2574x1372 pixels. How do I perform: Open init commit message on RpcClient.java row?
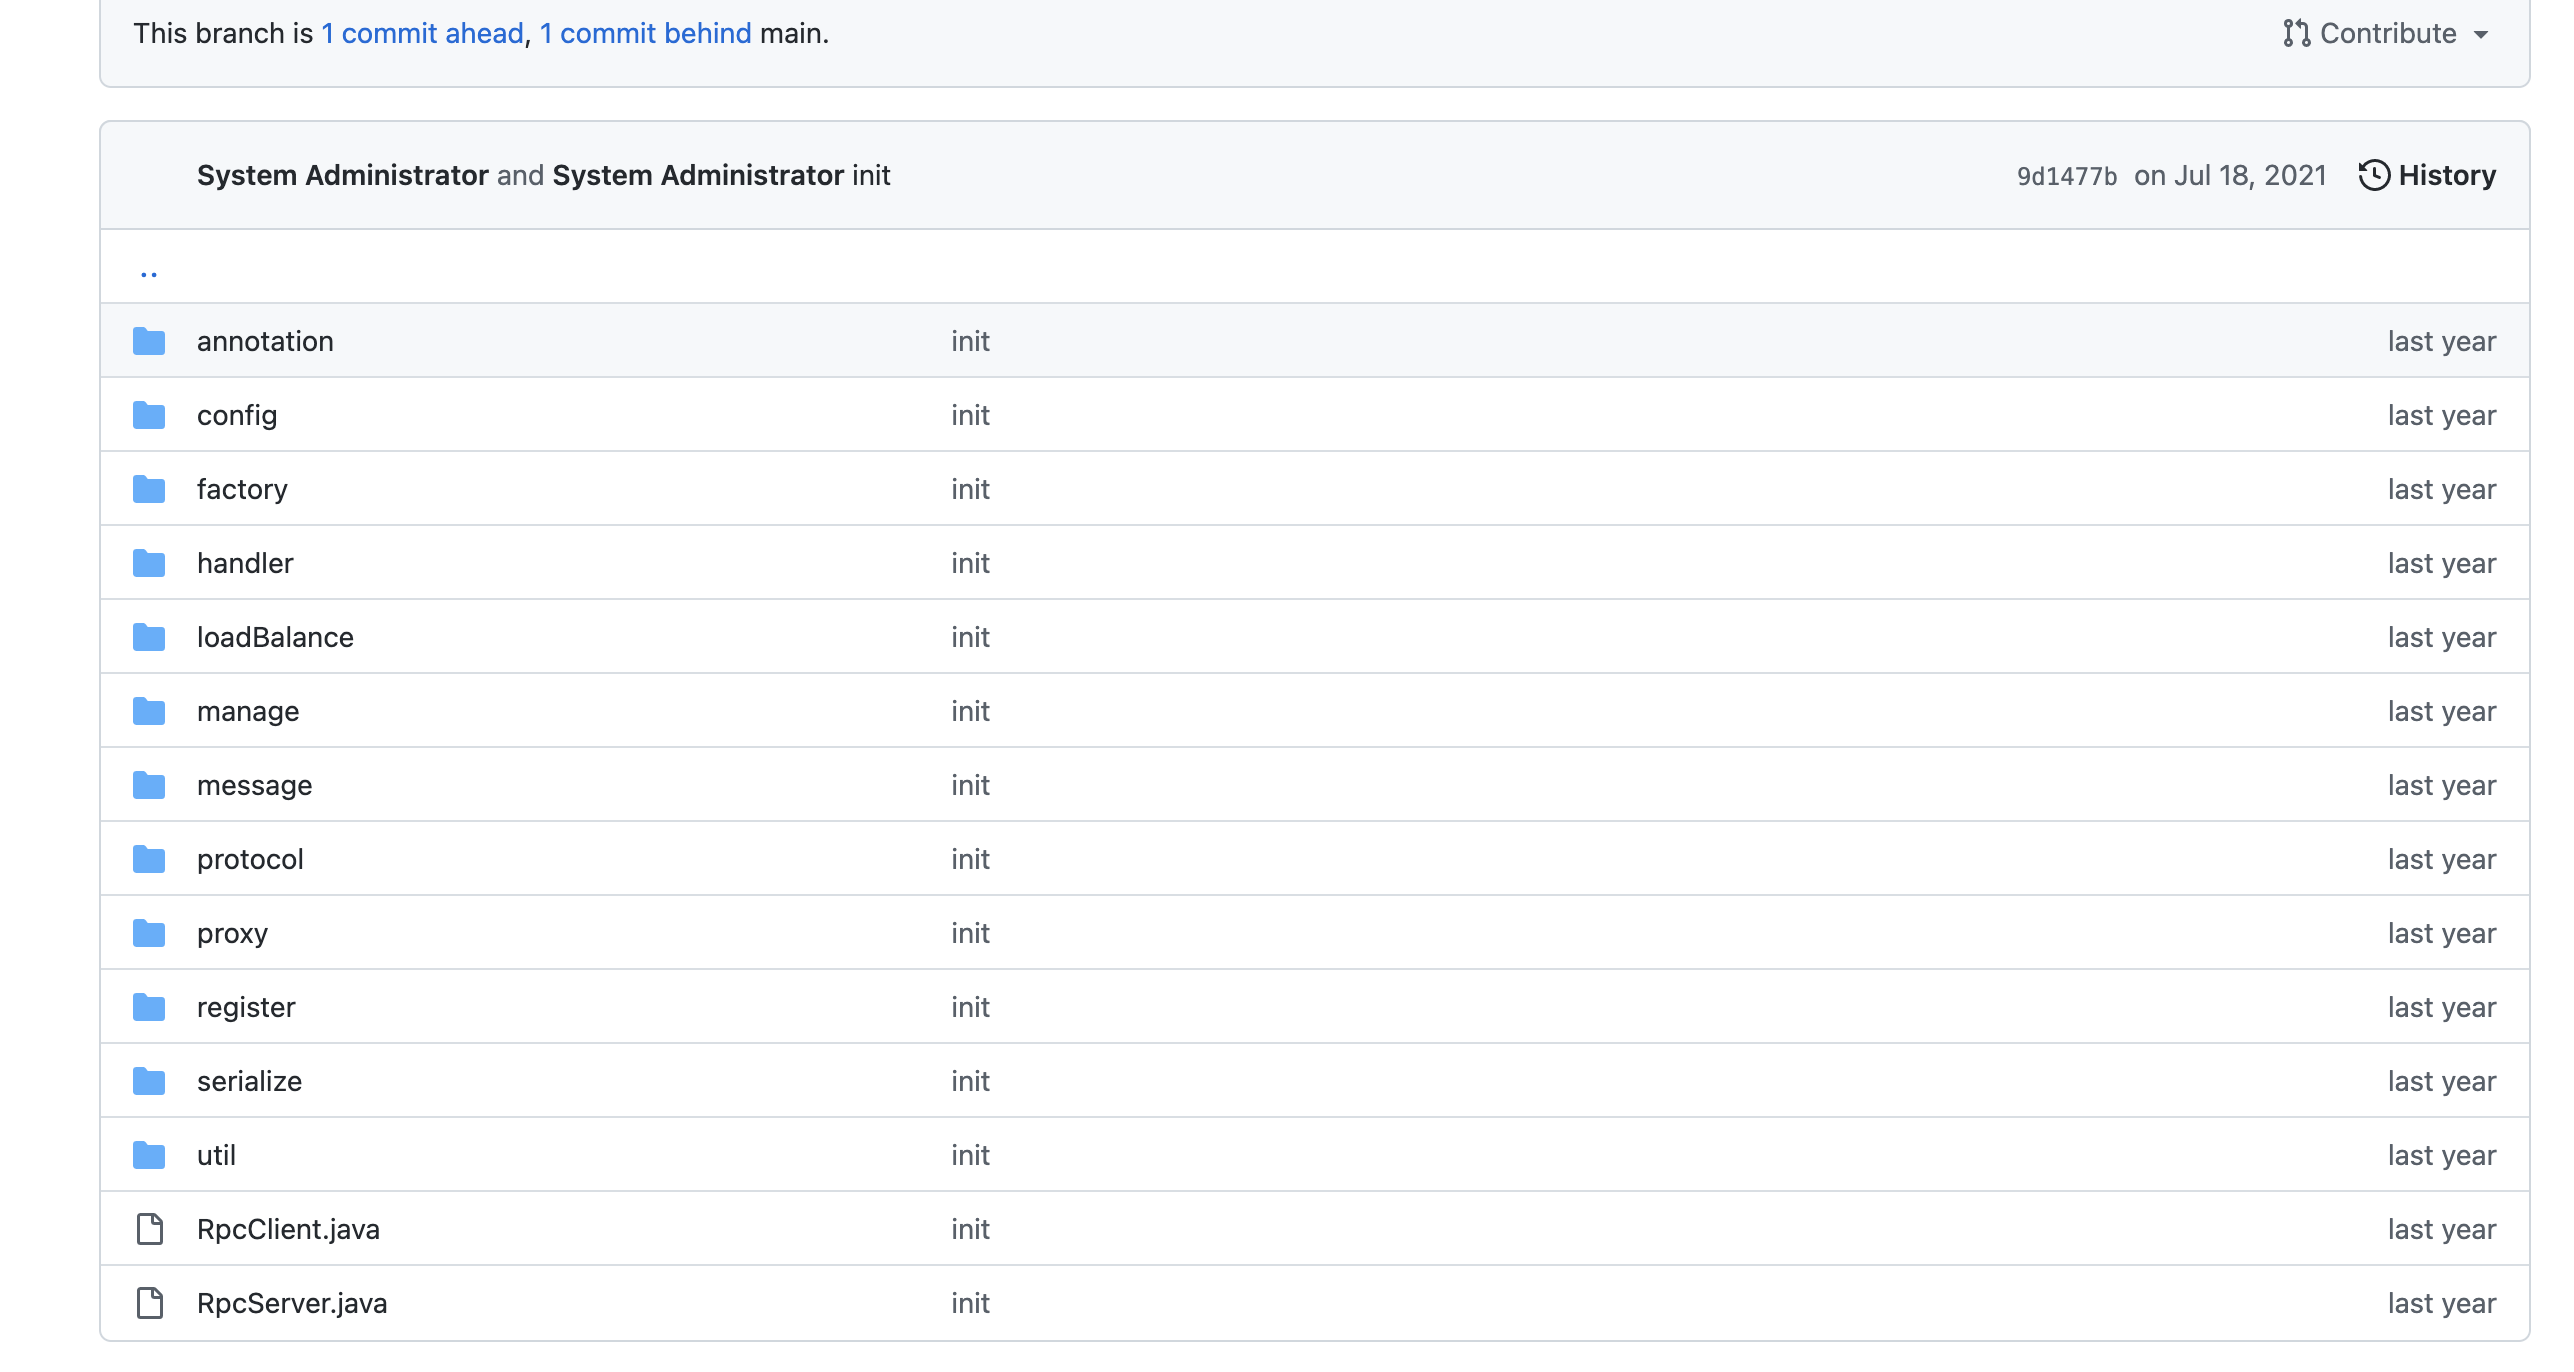pos(970,1229)
